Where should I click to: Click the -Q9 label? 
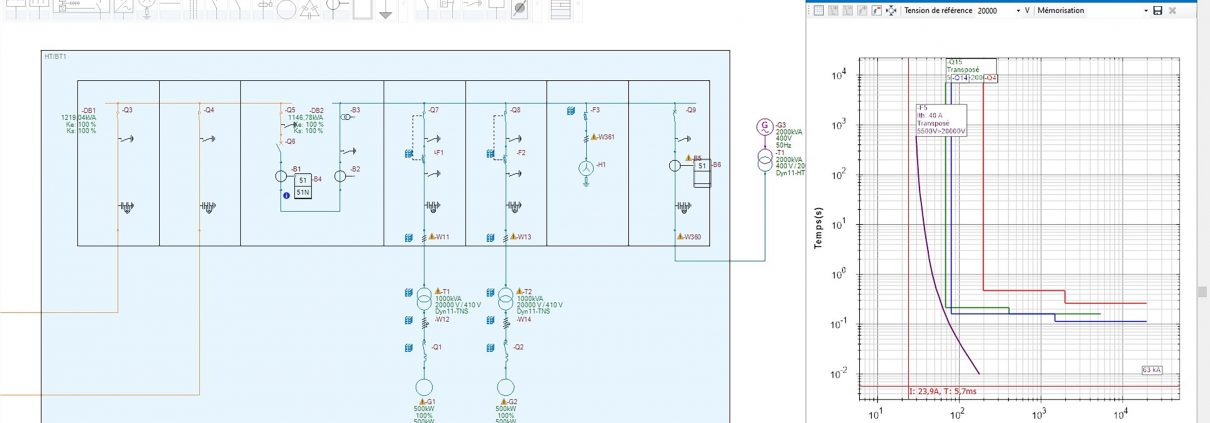690,109
